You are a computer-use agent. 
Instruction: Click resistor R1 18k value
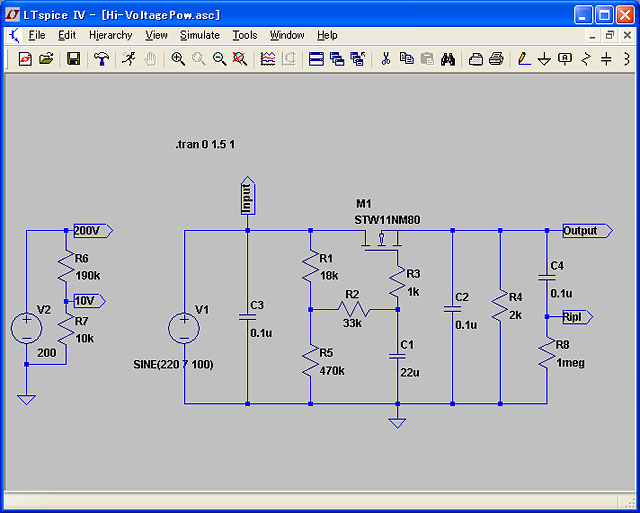[329, 275]
